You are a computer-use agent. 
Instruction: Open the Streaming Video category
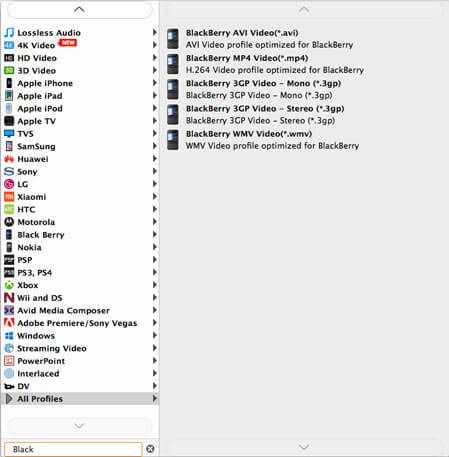pos(80,348)
